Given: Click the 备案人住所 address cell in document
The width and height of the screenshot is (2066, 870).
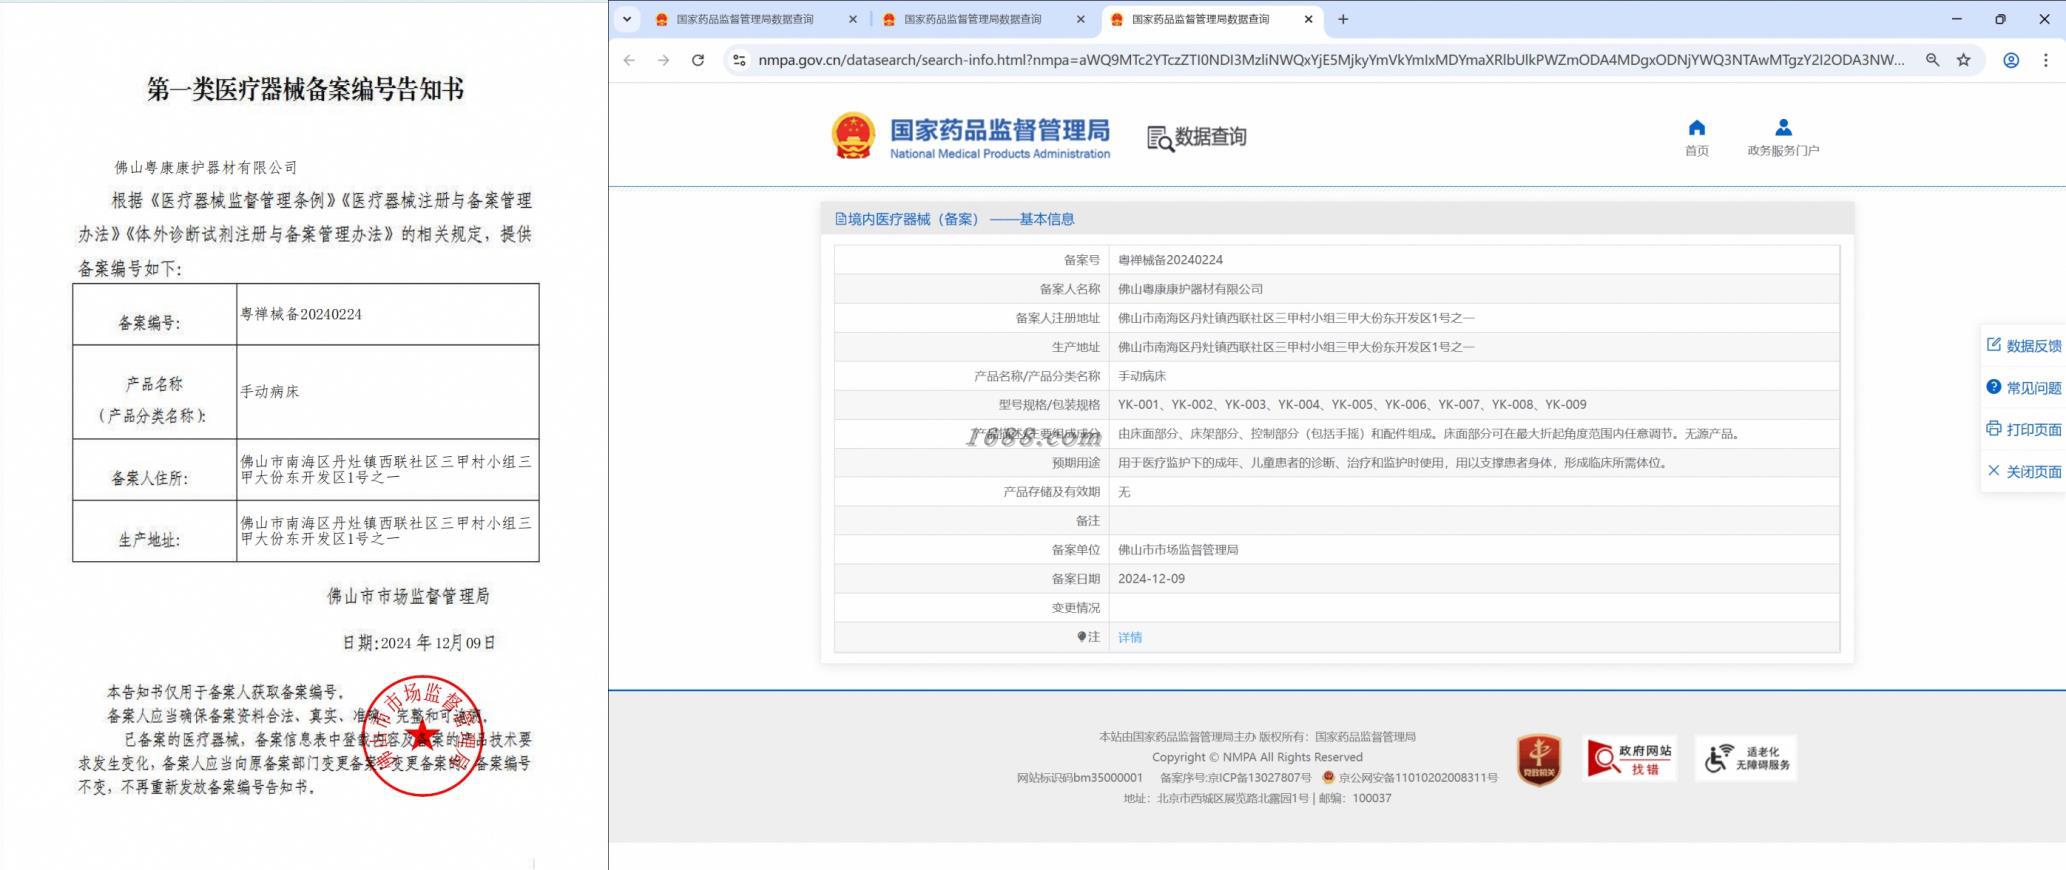Looking at the screenshot, I should pos(386,469).
